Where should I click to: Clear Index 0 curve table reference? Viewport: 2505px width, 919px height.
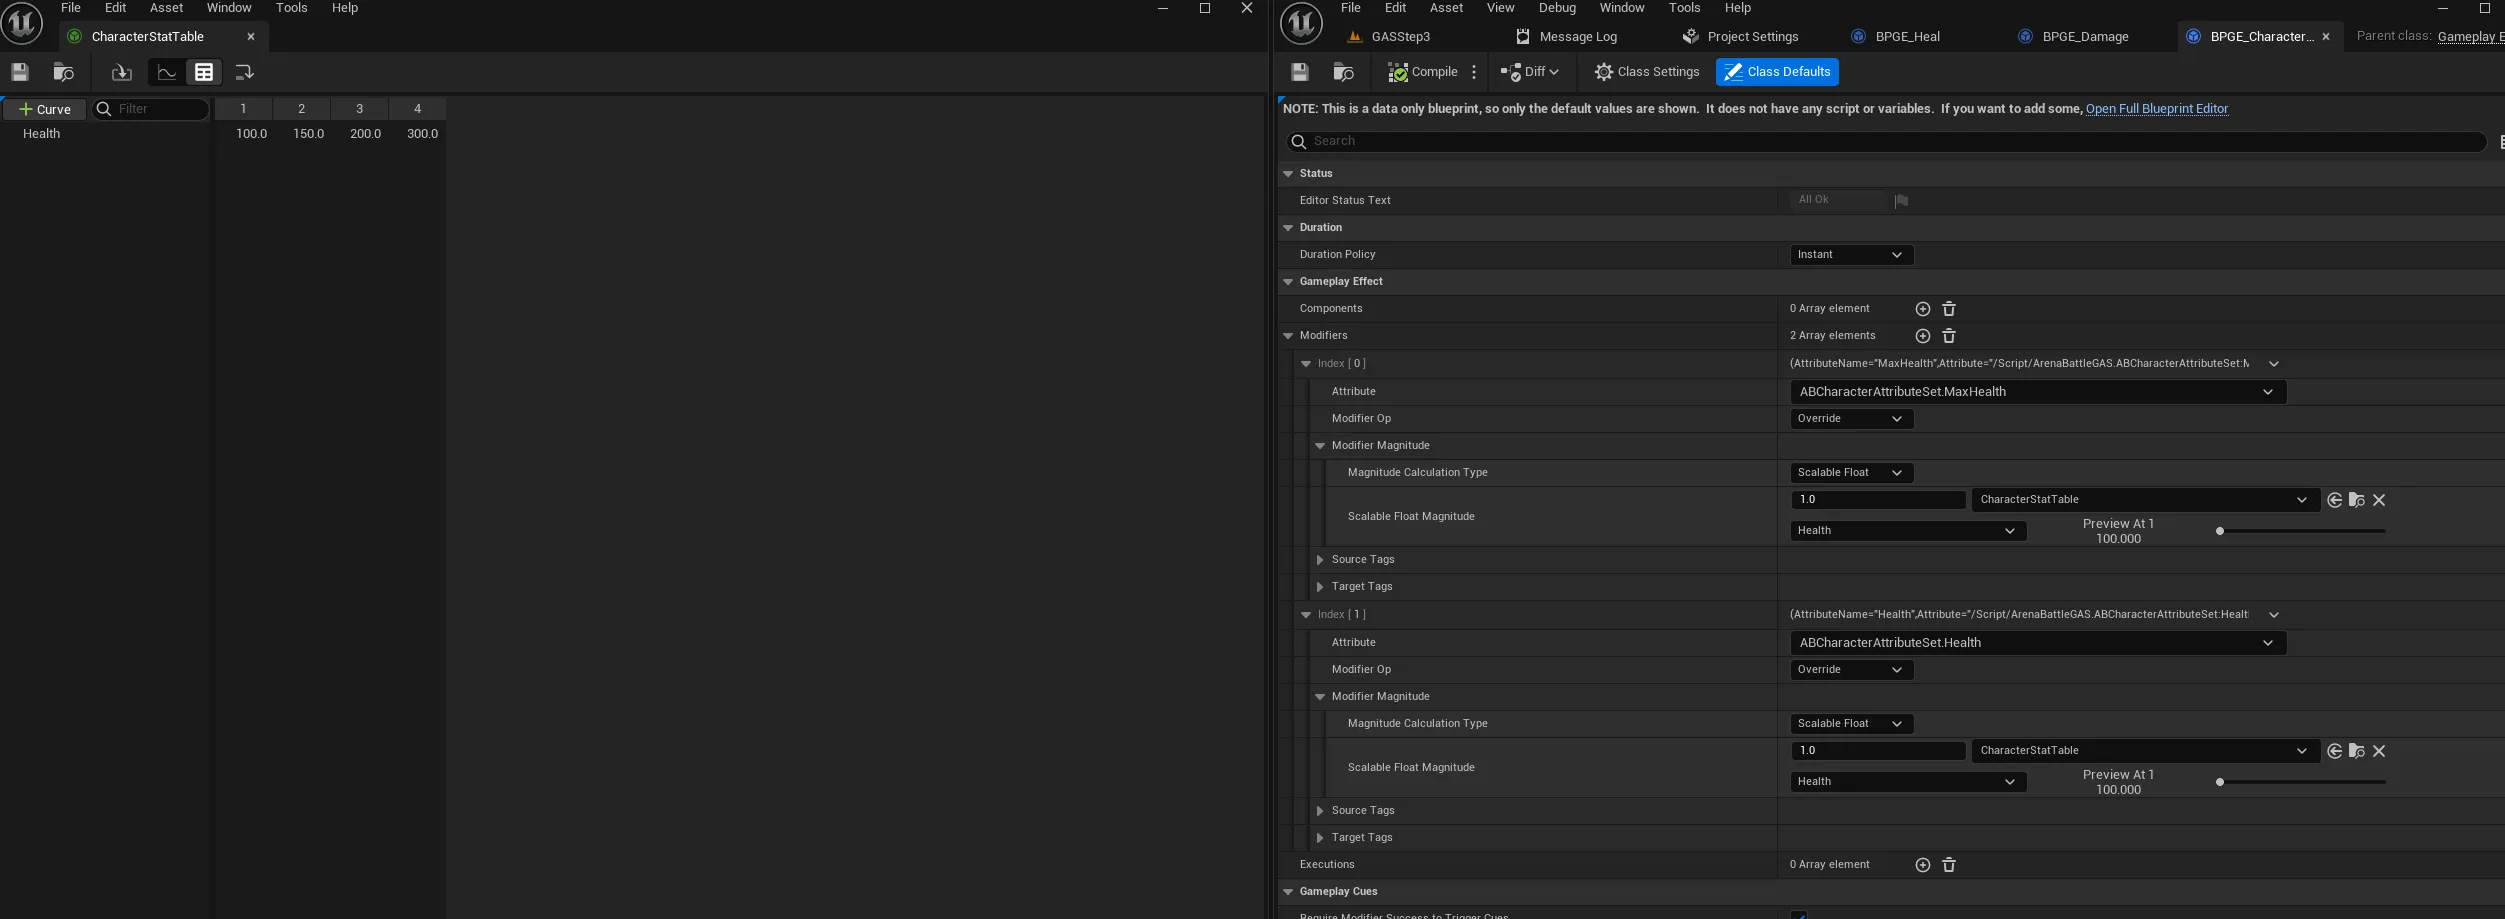pos(2379,500)
